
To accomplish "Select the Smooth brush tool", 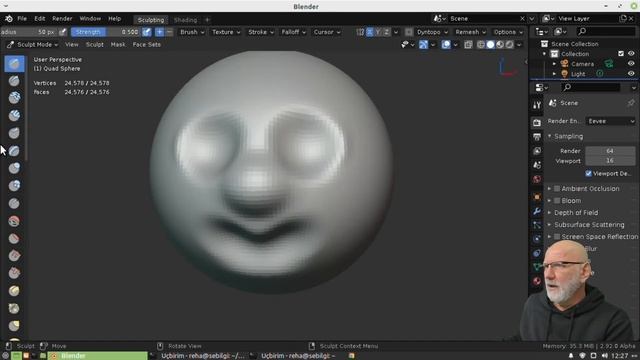I will 14,221.
